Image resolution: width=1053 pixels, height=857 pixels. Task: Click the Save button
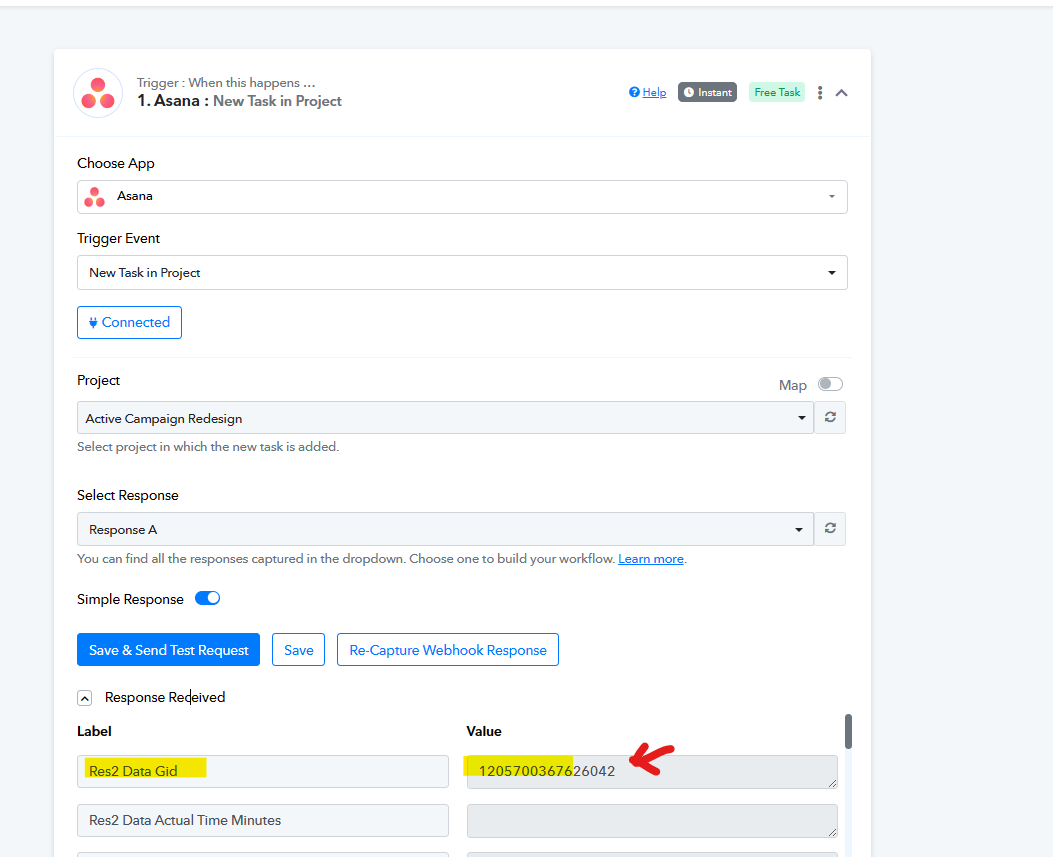point(299,649)
